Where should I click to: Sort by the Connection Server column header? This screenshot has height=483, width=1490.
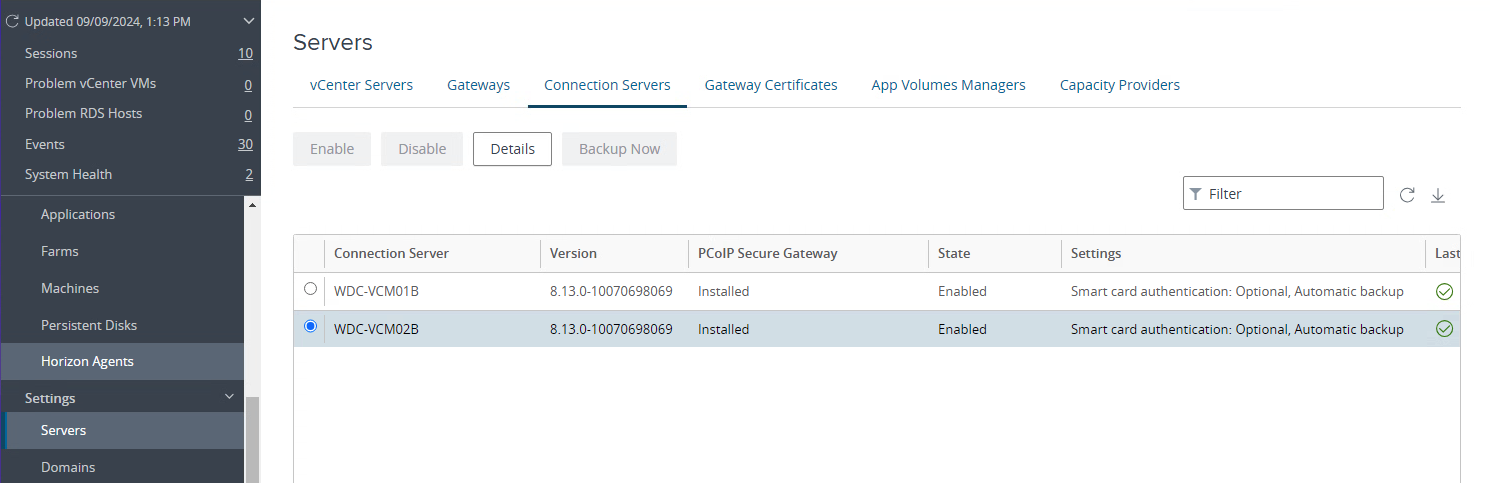(x=391, y=253)
